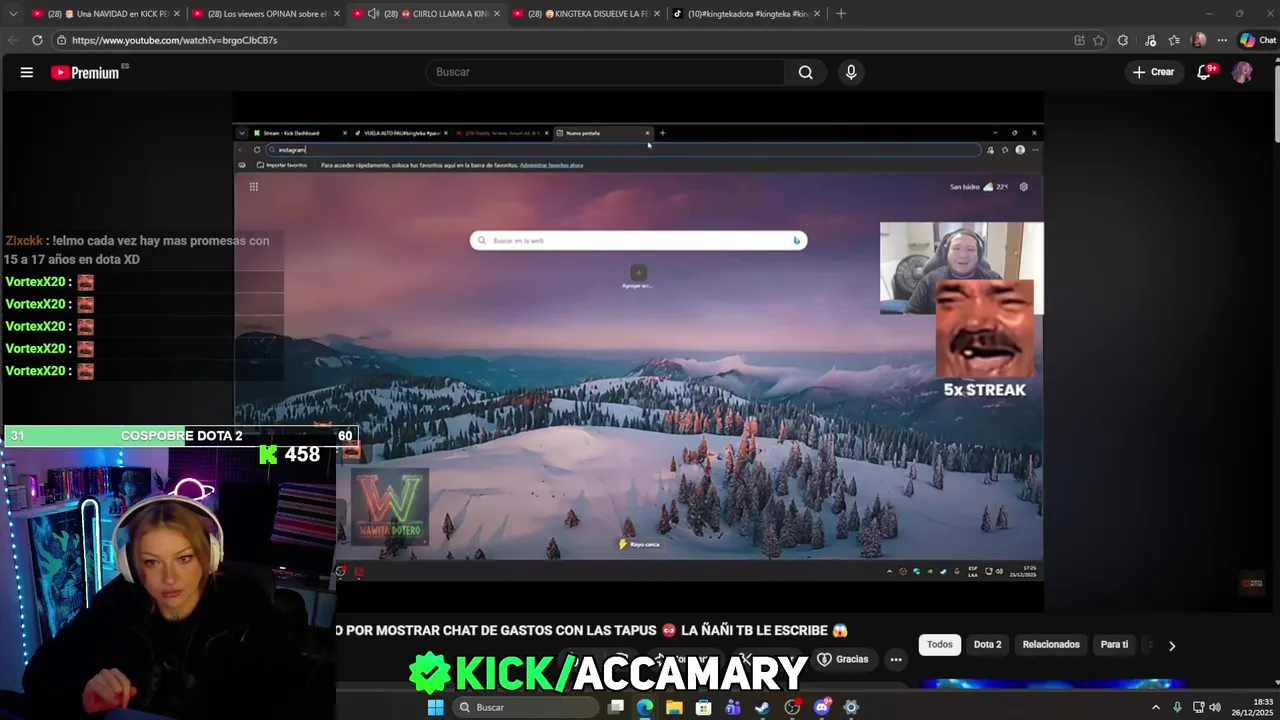
Task: Click the Windows taskbar Buscar box
Action: tap(524, 707)
